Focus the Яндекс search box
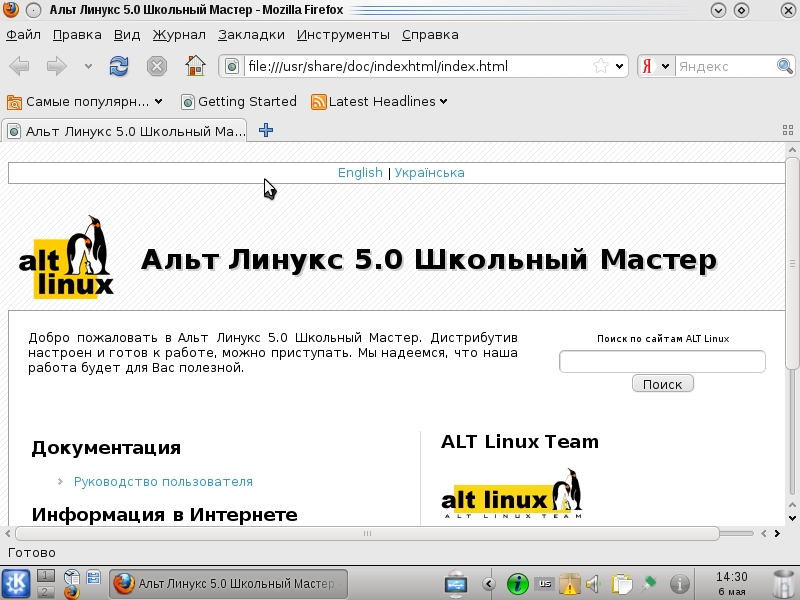 [724, 66]
